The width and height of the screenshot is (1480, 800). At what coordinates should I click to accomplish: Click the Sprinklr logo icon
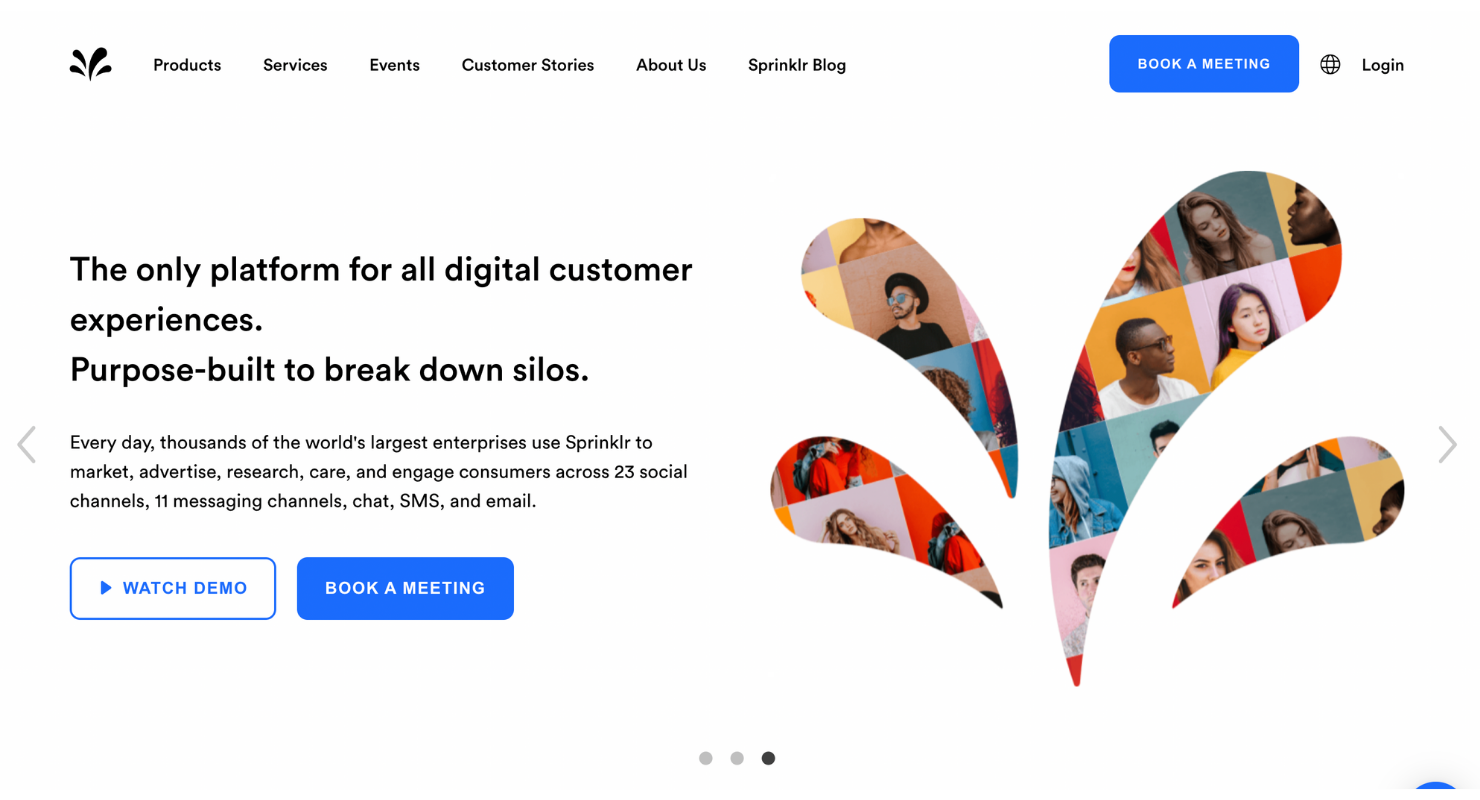pos(90,64)
